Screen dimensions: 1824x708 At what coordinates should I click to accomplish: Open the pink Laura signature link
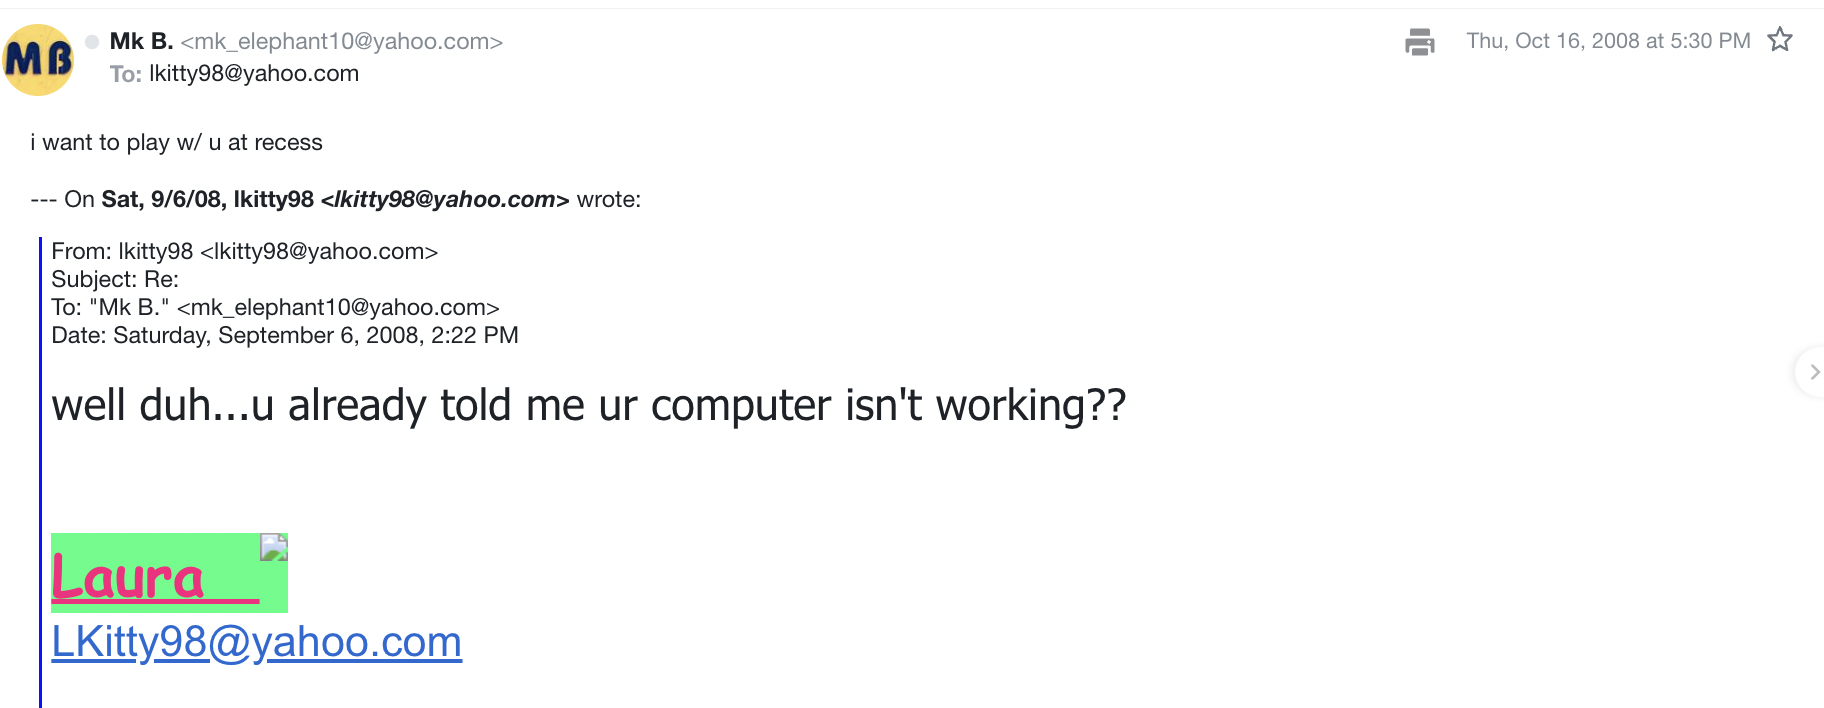[128, 579]
